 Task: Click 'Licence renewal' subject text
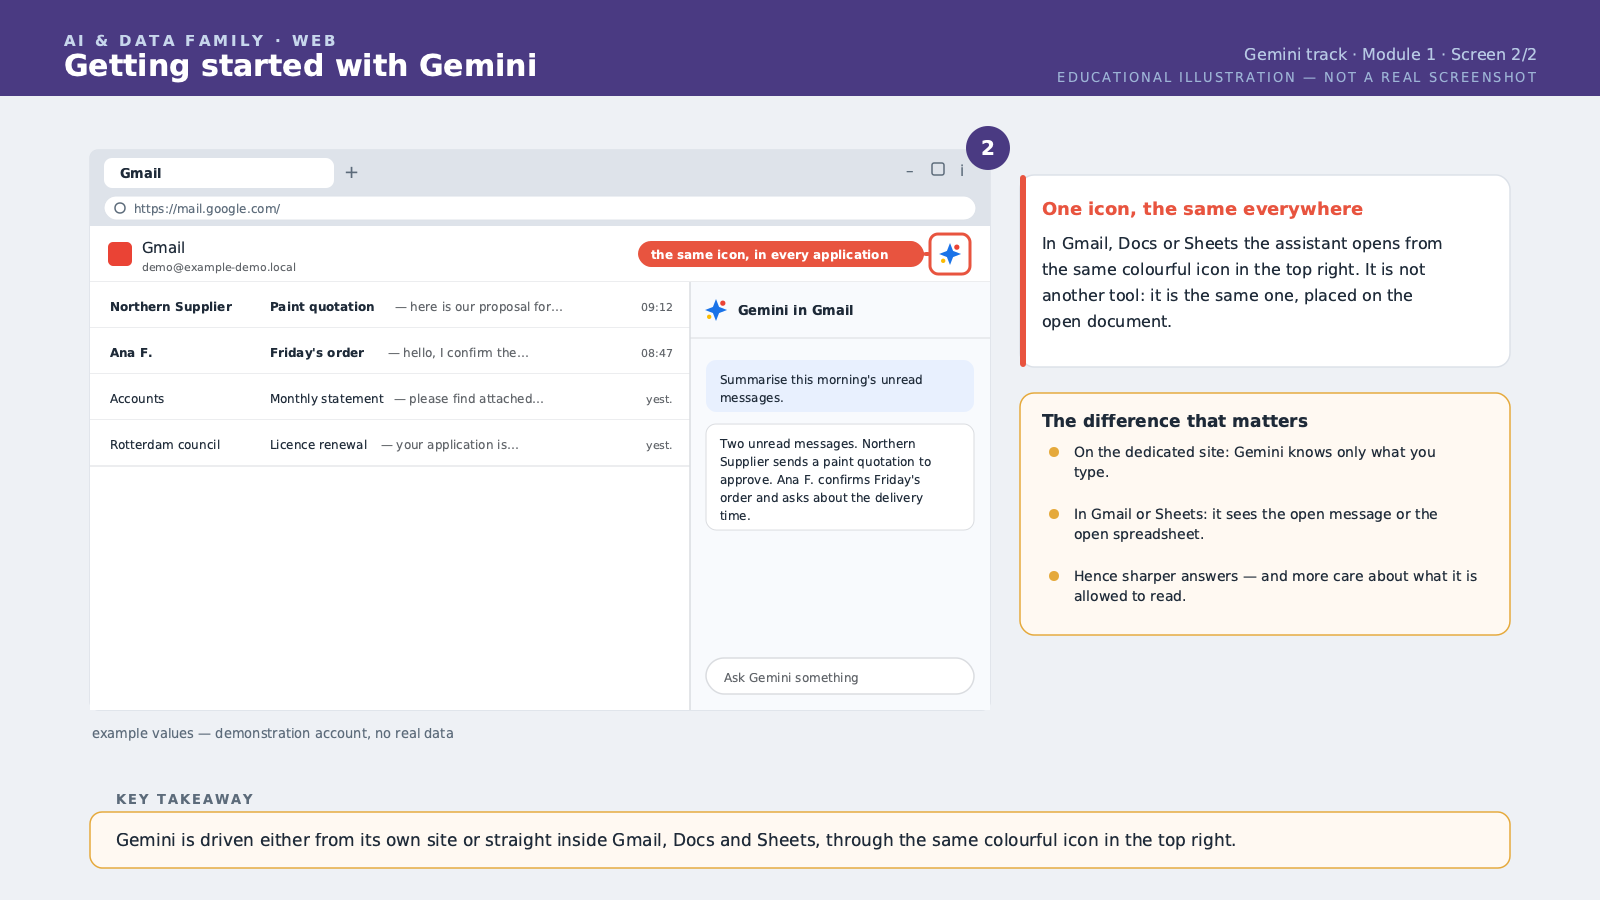[x=319, y=445]
